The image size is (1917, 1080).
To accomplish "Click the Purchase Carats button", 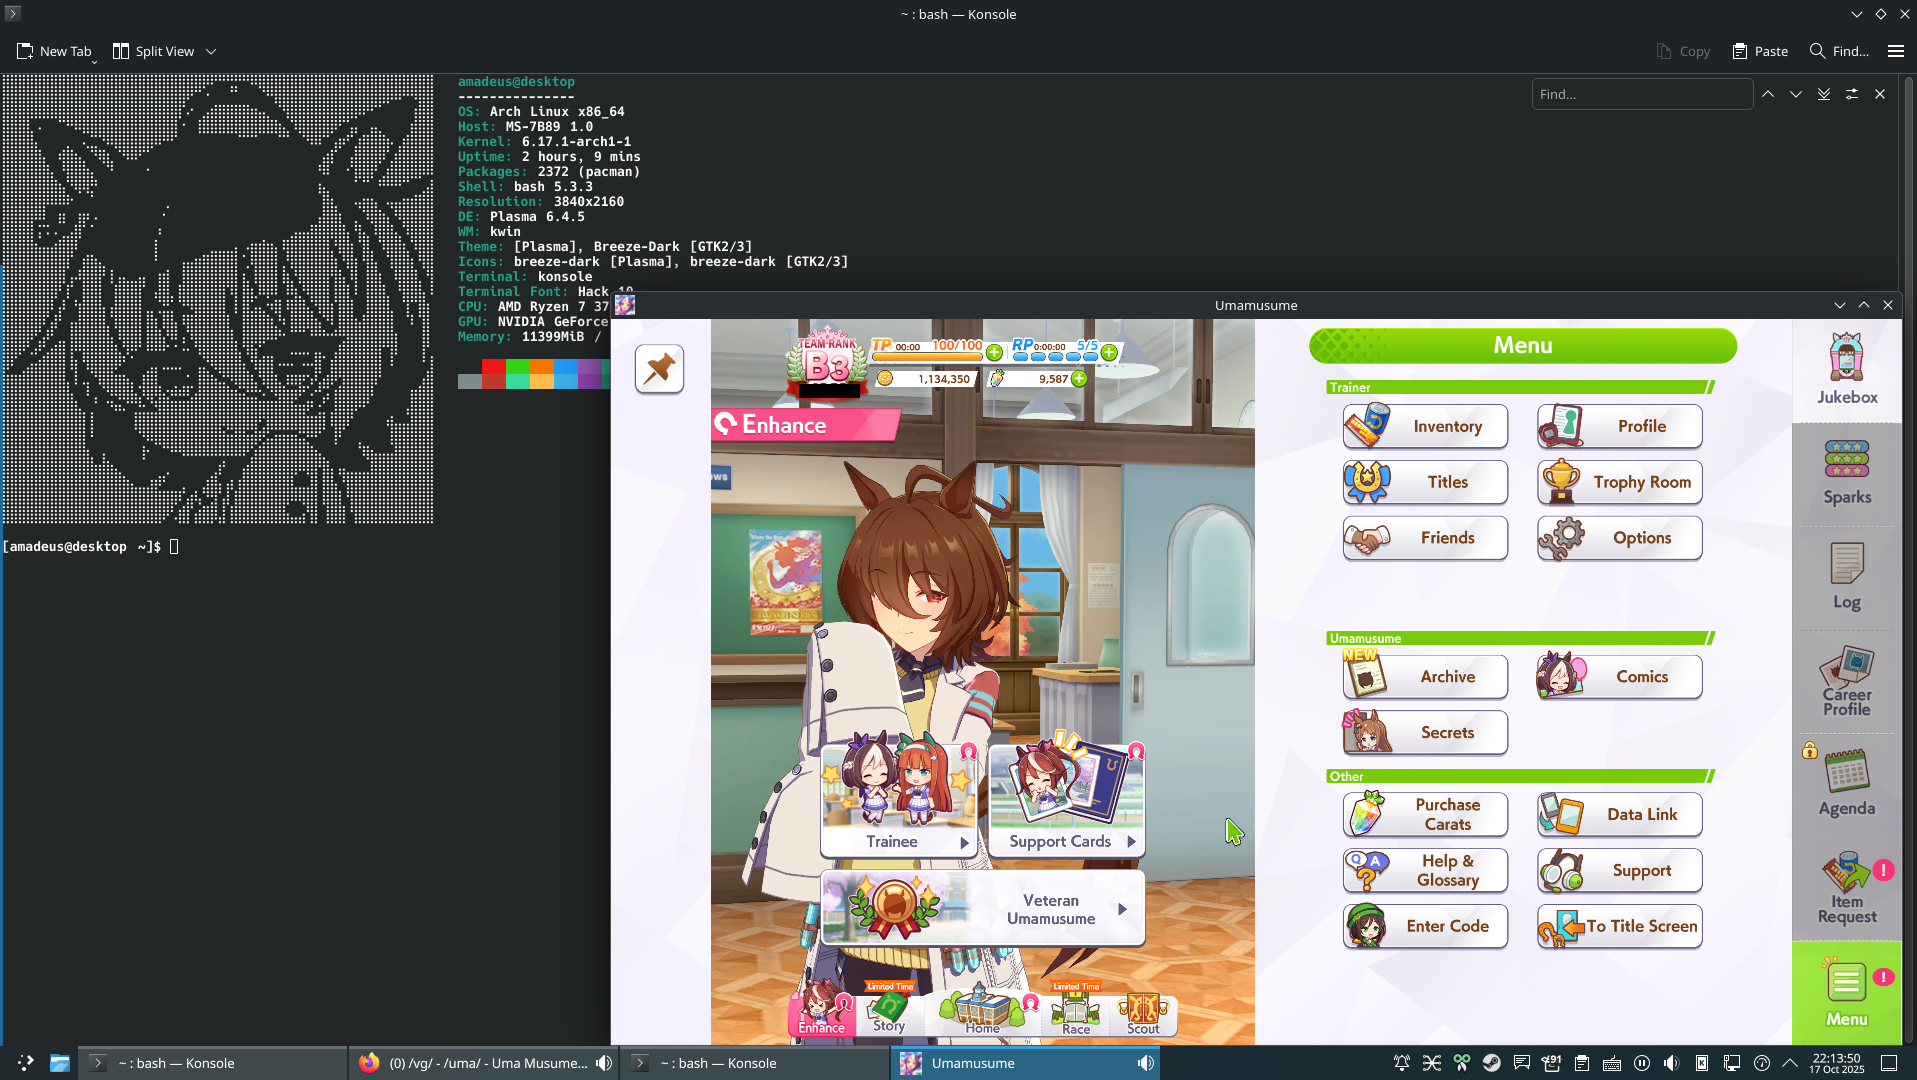I will click(1425, 814).
